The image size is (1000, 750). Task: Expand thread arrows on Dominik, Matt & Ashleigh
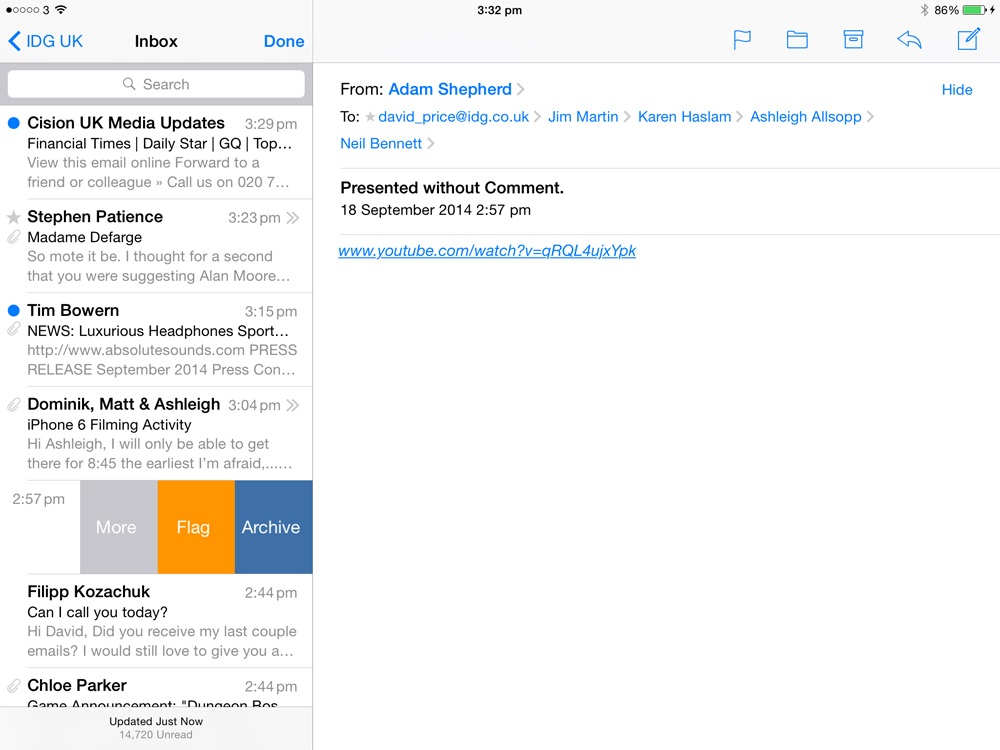point(293,406)
